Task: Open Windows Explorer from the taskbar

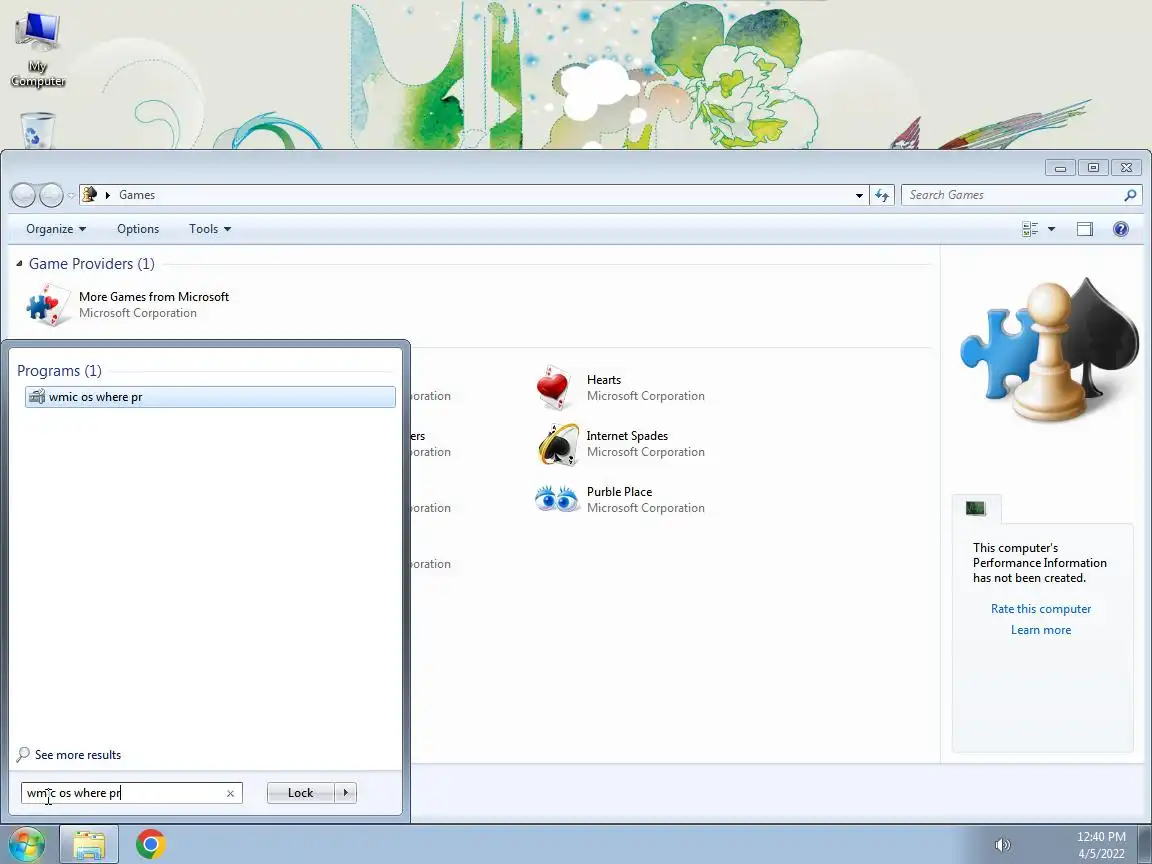Action: (88, 844)
